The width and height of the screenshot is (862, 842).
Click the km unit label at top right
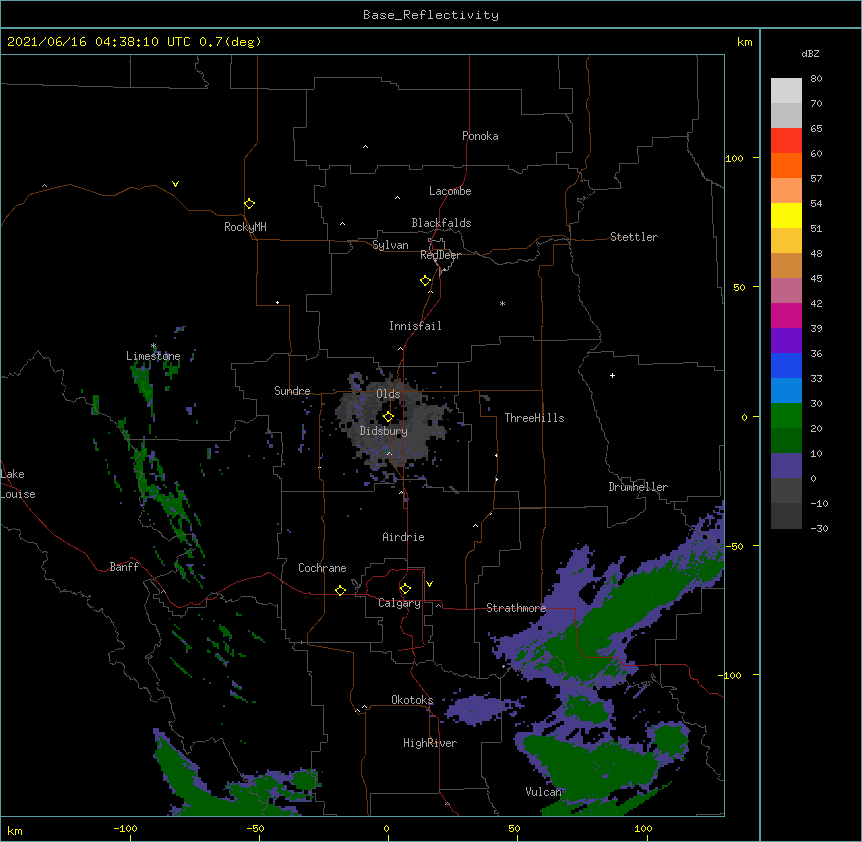coord(744,42)
